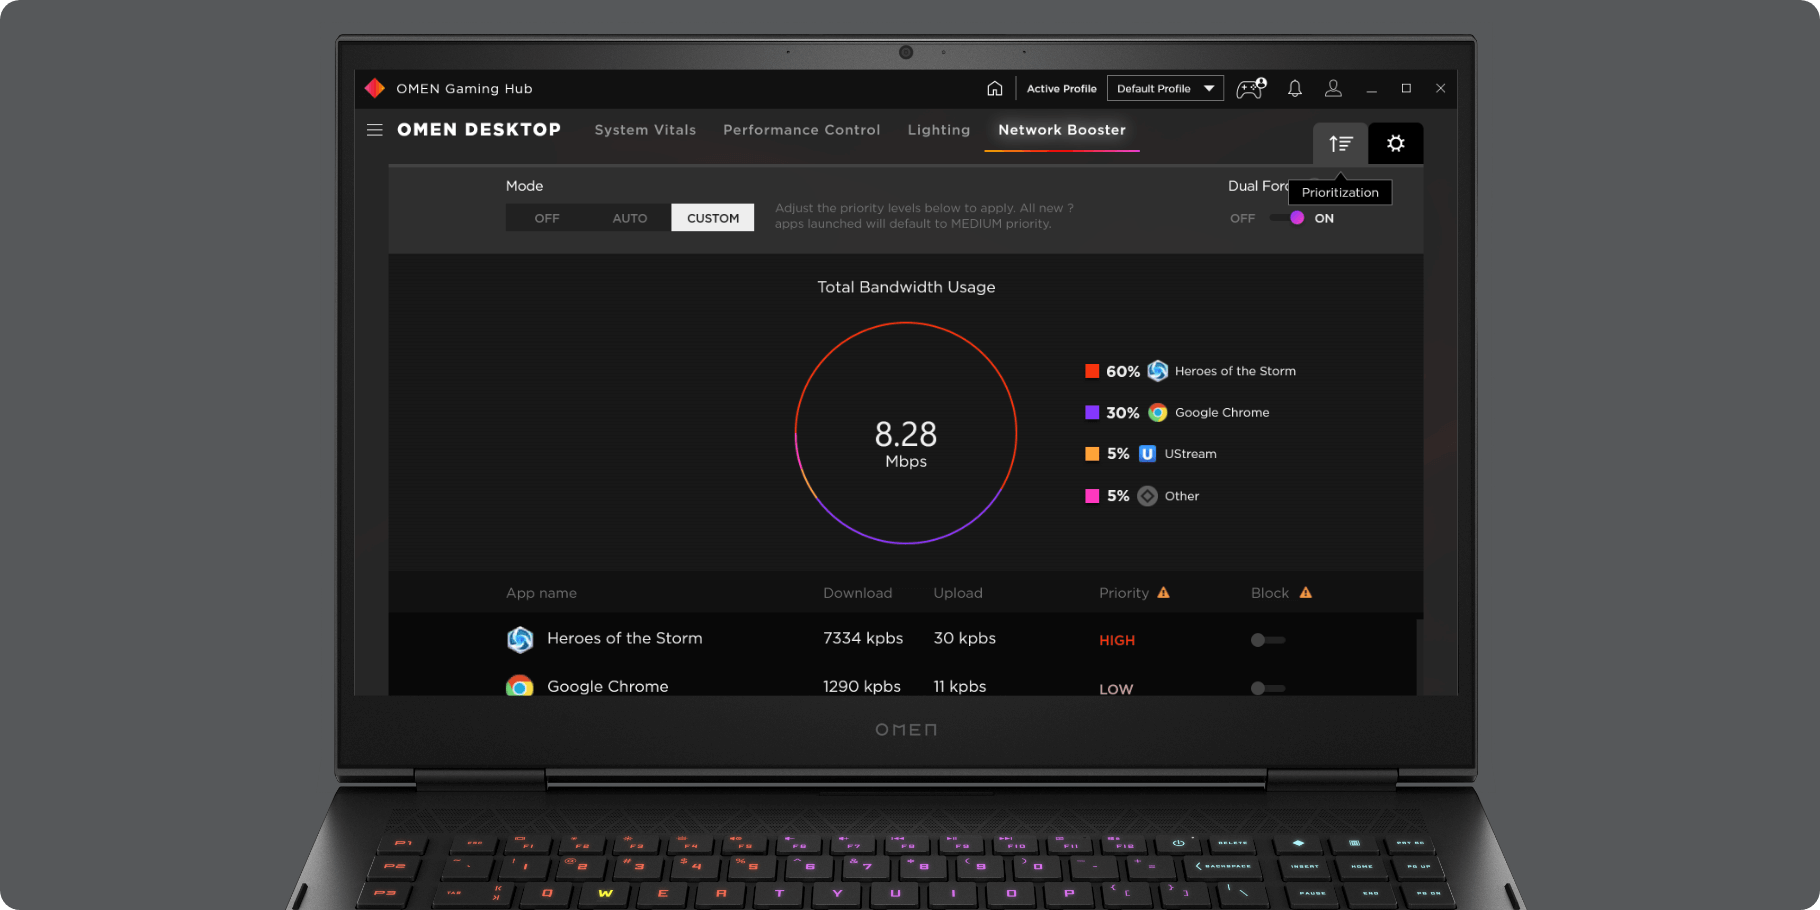
Task: Click the purple 30% color swatch
Action: [x=1092, y=412]
